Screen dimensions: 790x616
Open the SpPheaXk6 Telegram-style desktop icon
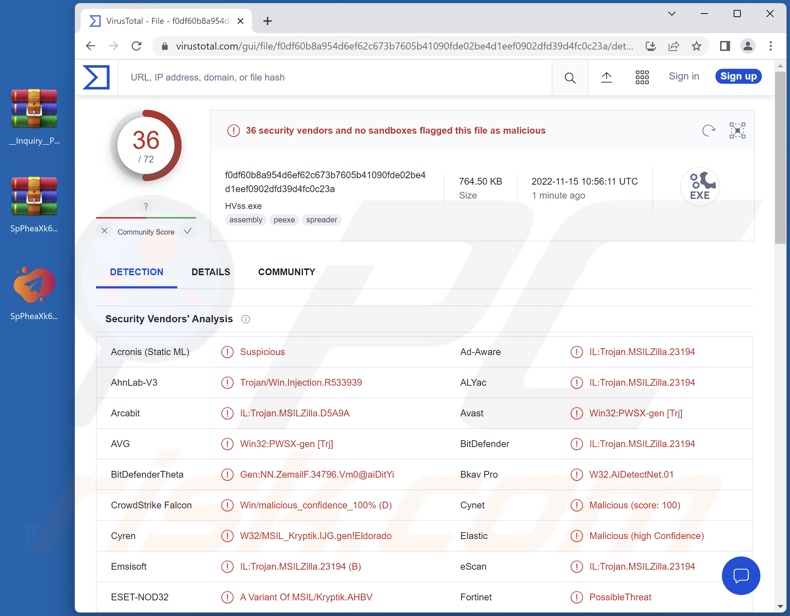[x=34, y=294]
